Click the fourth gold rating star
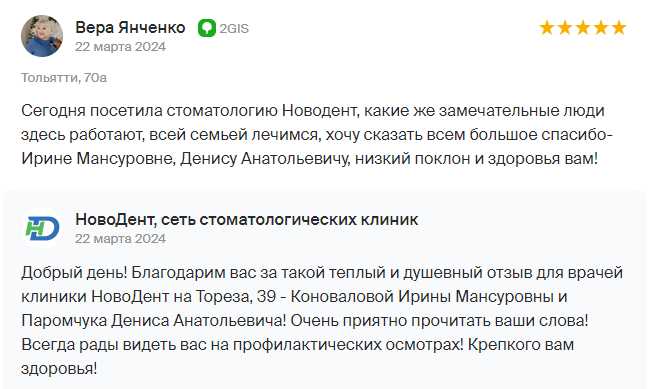The image size is (652, 389). point(601,28)
